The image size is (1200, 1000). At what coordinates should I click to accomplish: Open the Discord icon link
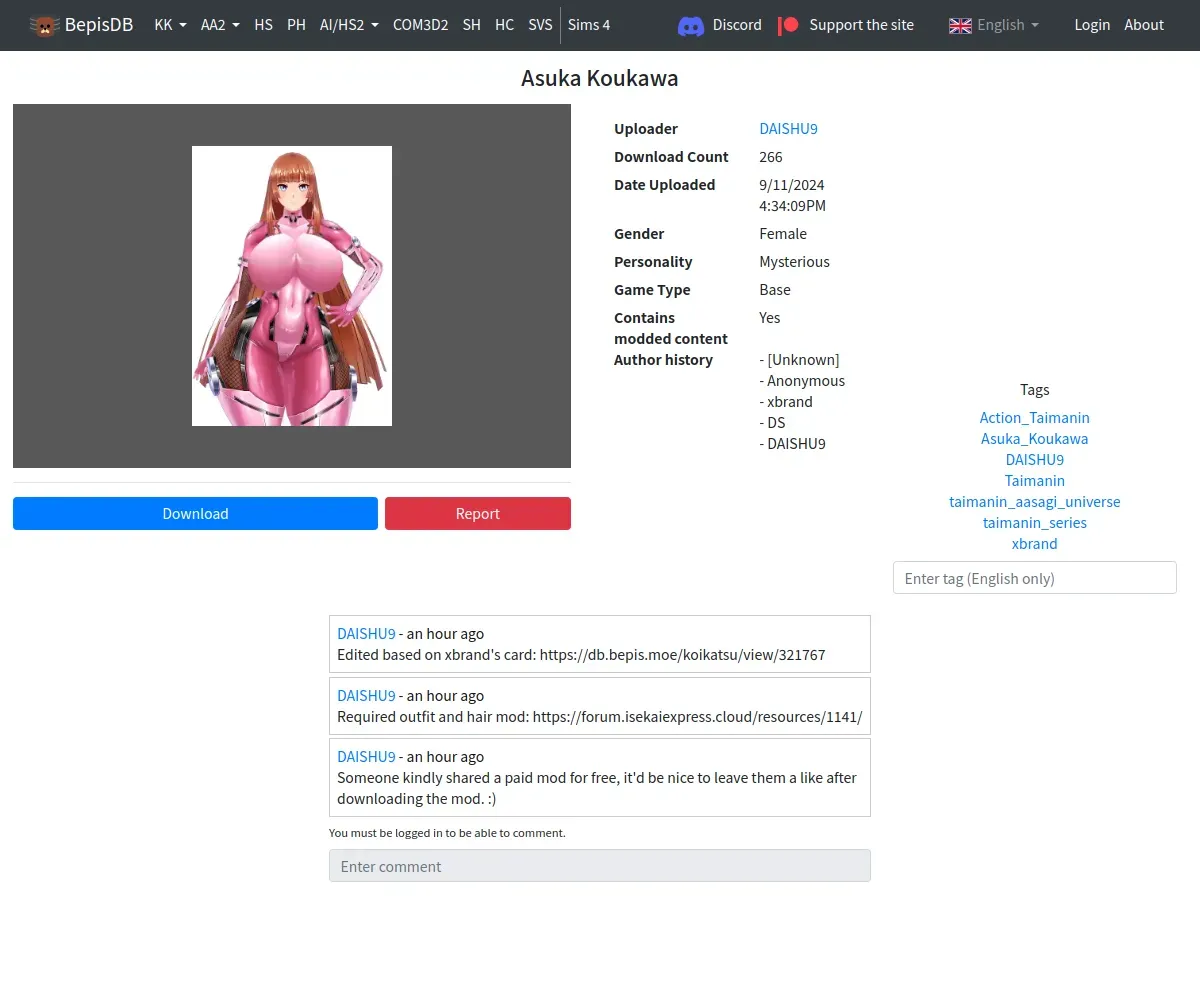(x=691, y=25)
